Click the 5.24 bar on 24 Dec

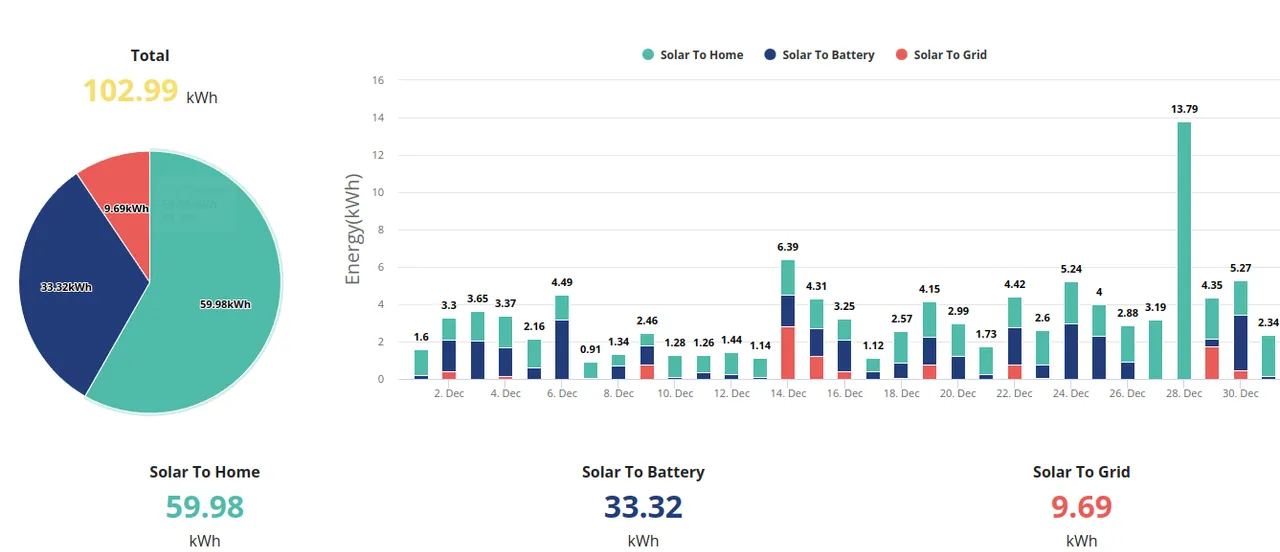click(1071, 330)
